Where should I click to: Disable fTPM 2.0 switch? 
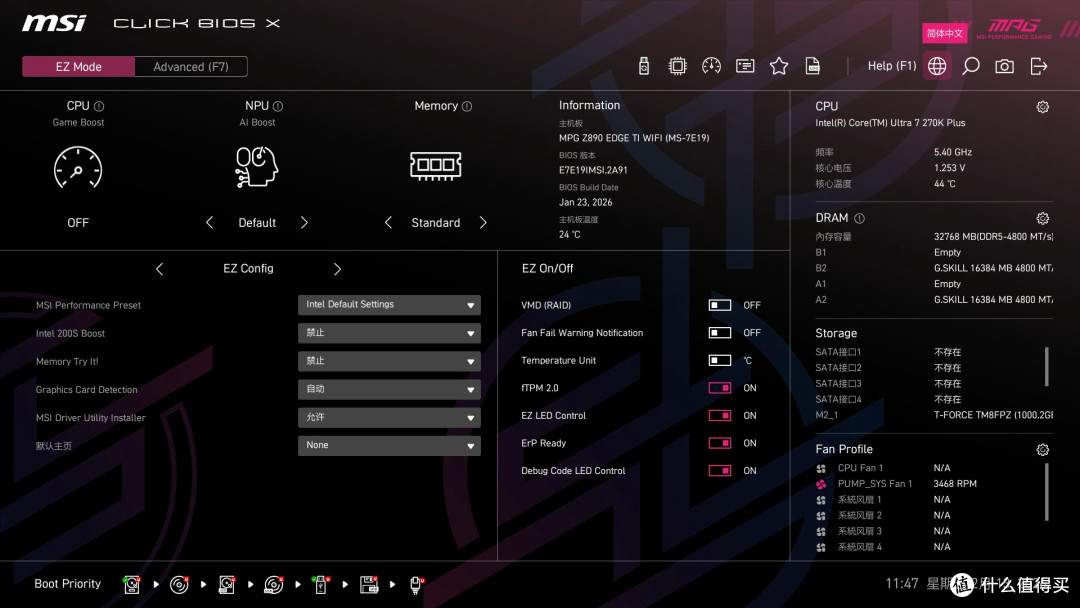tap(720, 388)
